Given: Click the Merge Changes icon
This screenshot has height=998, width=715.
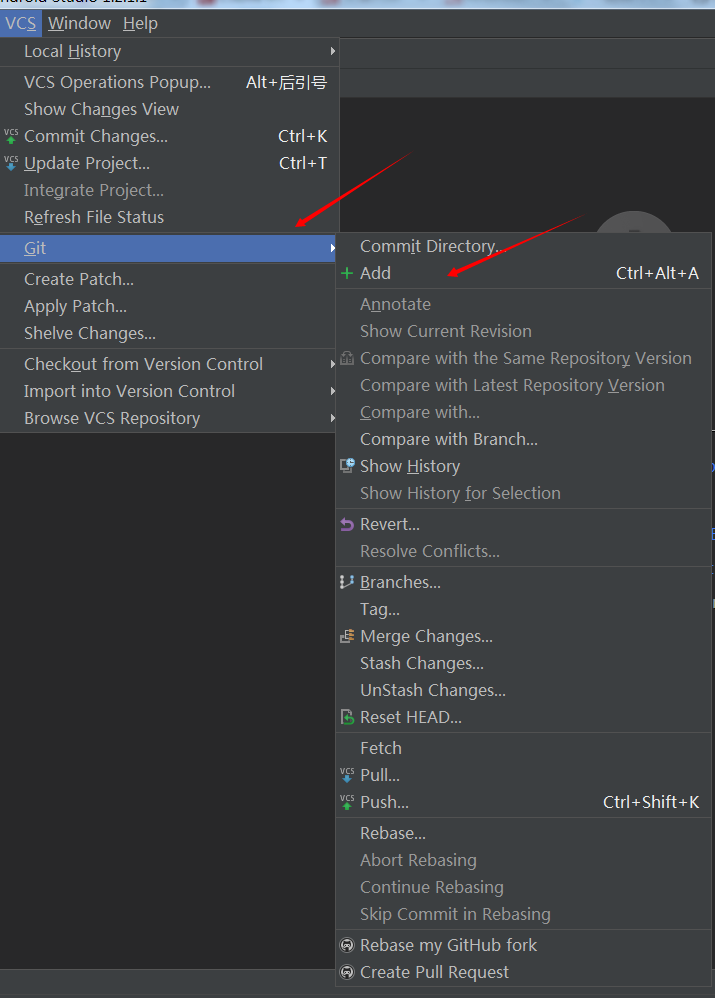Looking at the screenshot, I should pyautogui.click(x=347, y=636).
